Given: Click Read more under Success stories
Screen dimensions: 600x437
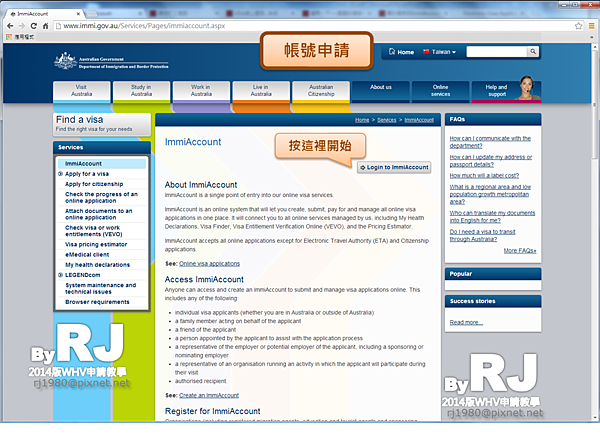Looking at the screenshot, I should (x=466, y=323).
